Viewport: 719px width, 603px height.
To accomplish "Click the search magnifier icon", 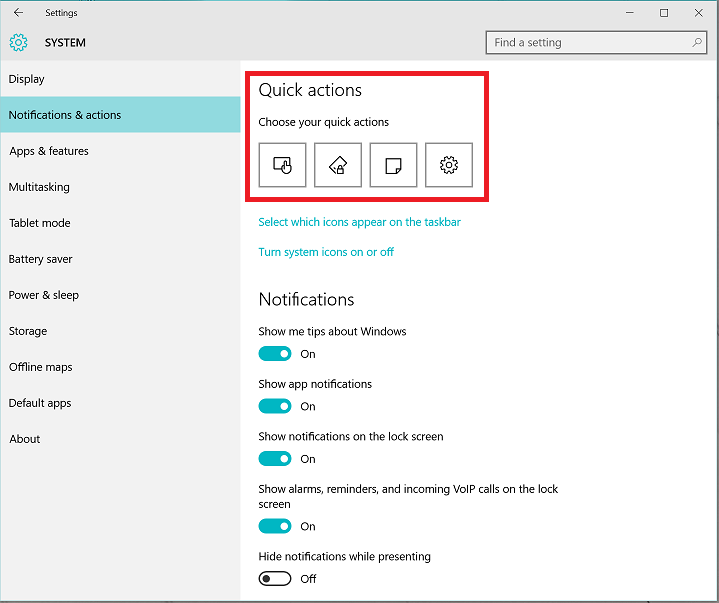I will (x=697, y=43).
